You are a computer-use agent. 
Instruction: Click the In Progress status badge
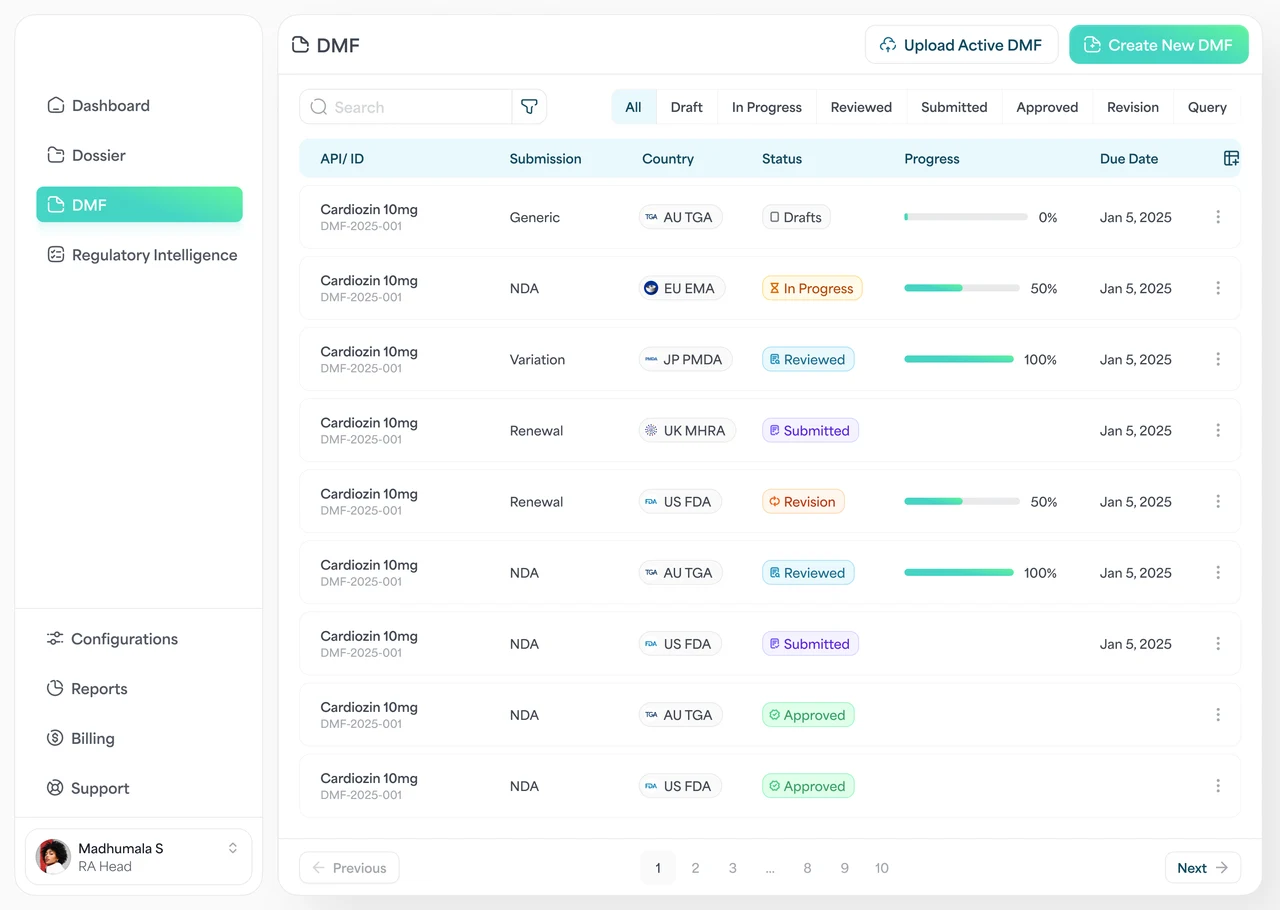(x=812, y=288)
